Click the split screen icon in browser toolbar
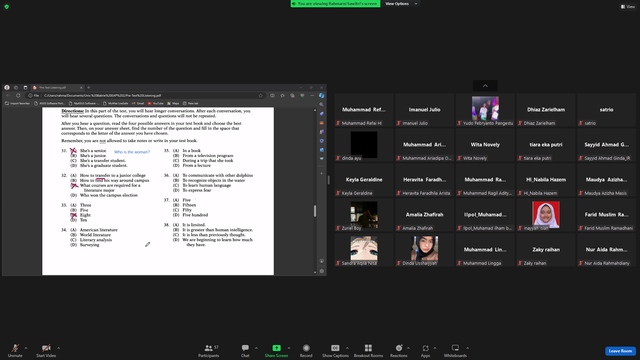Viewport: 640px width, 360px height. click(x=272, y=96)
